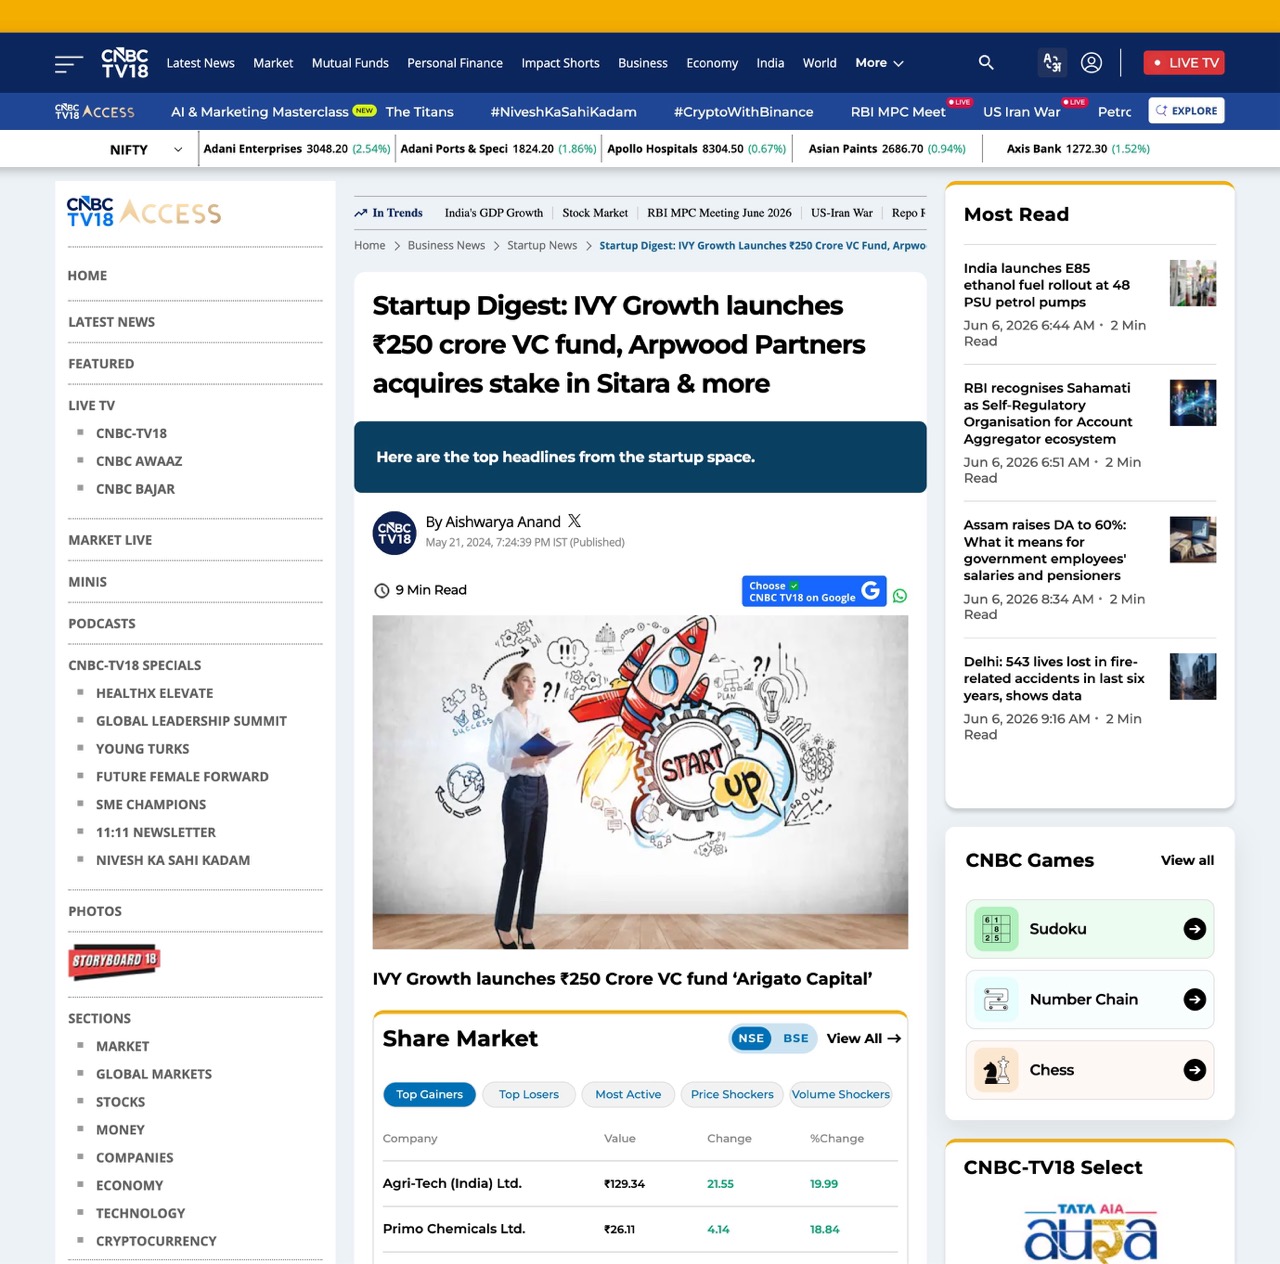Select the Most Active tab

tap(628, 1094)
